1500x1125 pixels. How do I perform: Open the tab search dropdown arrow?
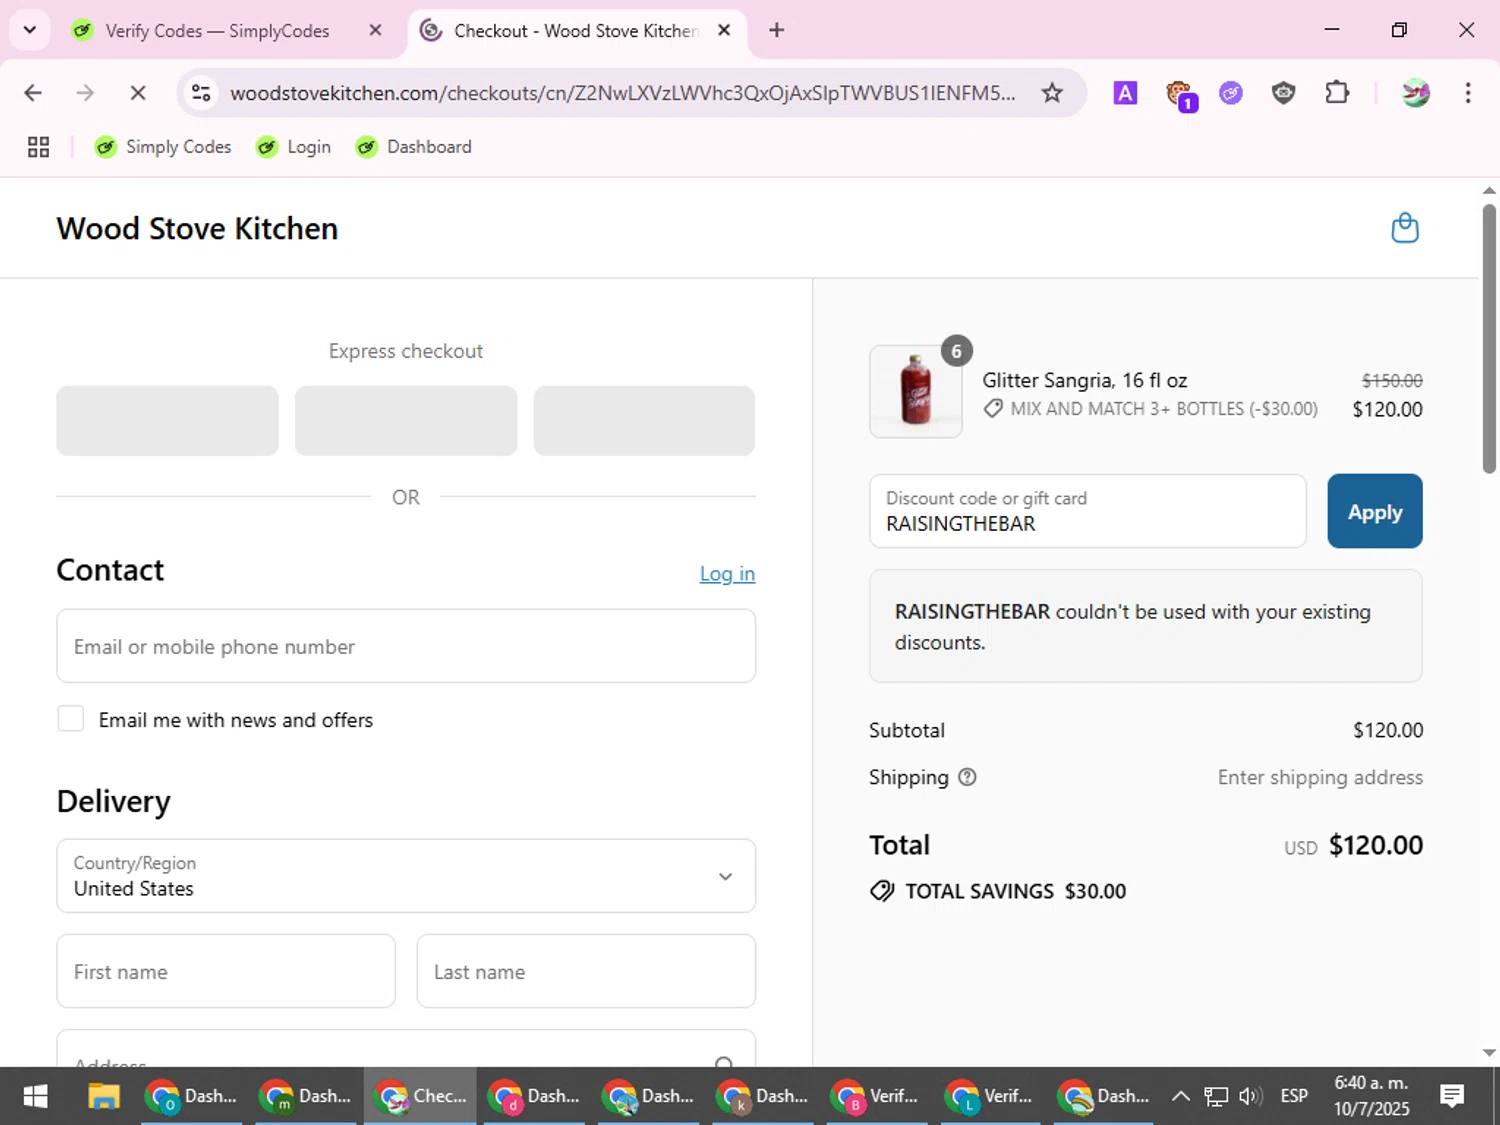(30, 30)
